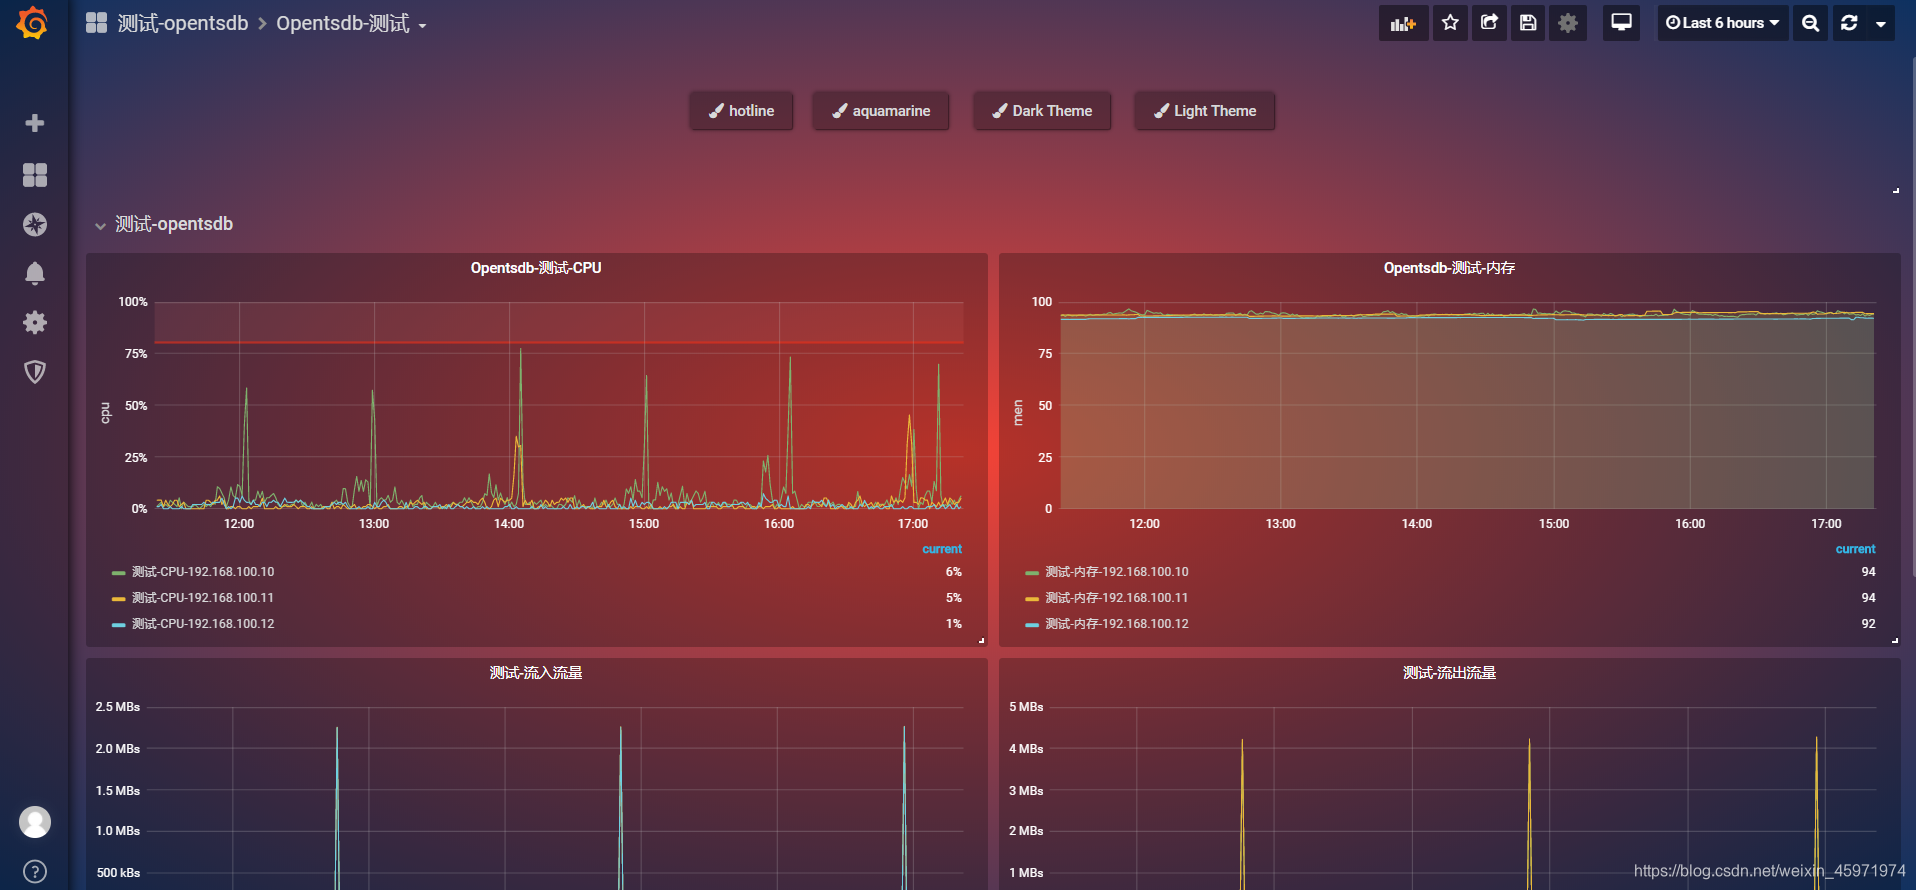Open the Opentsdb-测试 dashboard title dropdown
Image resolution: width=1916 pixels, height=890 pixels.
click(351, 23)
